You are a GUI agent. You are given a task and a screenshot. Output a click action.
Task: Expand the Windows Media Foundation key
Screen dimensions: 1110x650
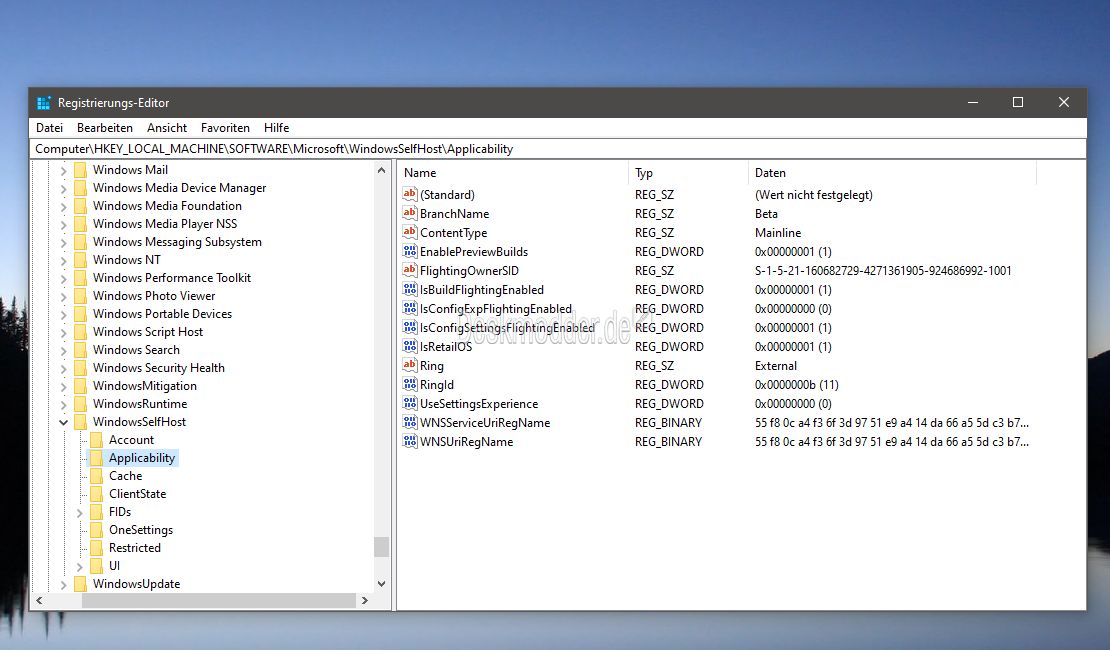point(63,206)
